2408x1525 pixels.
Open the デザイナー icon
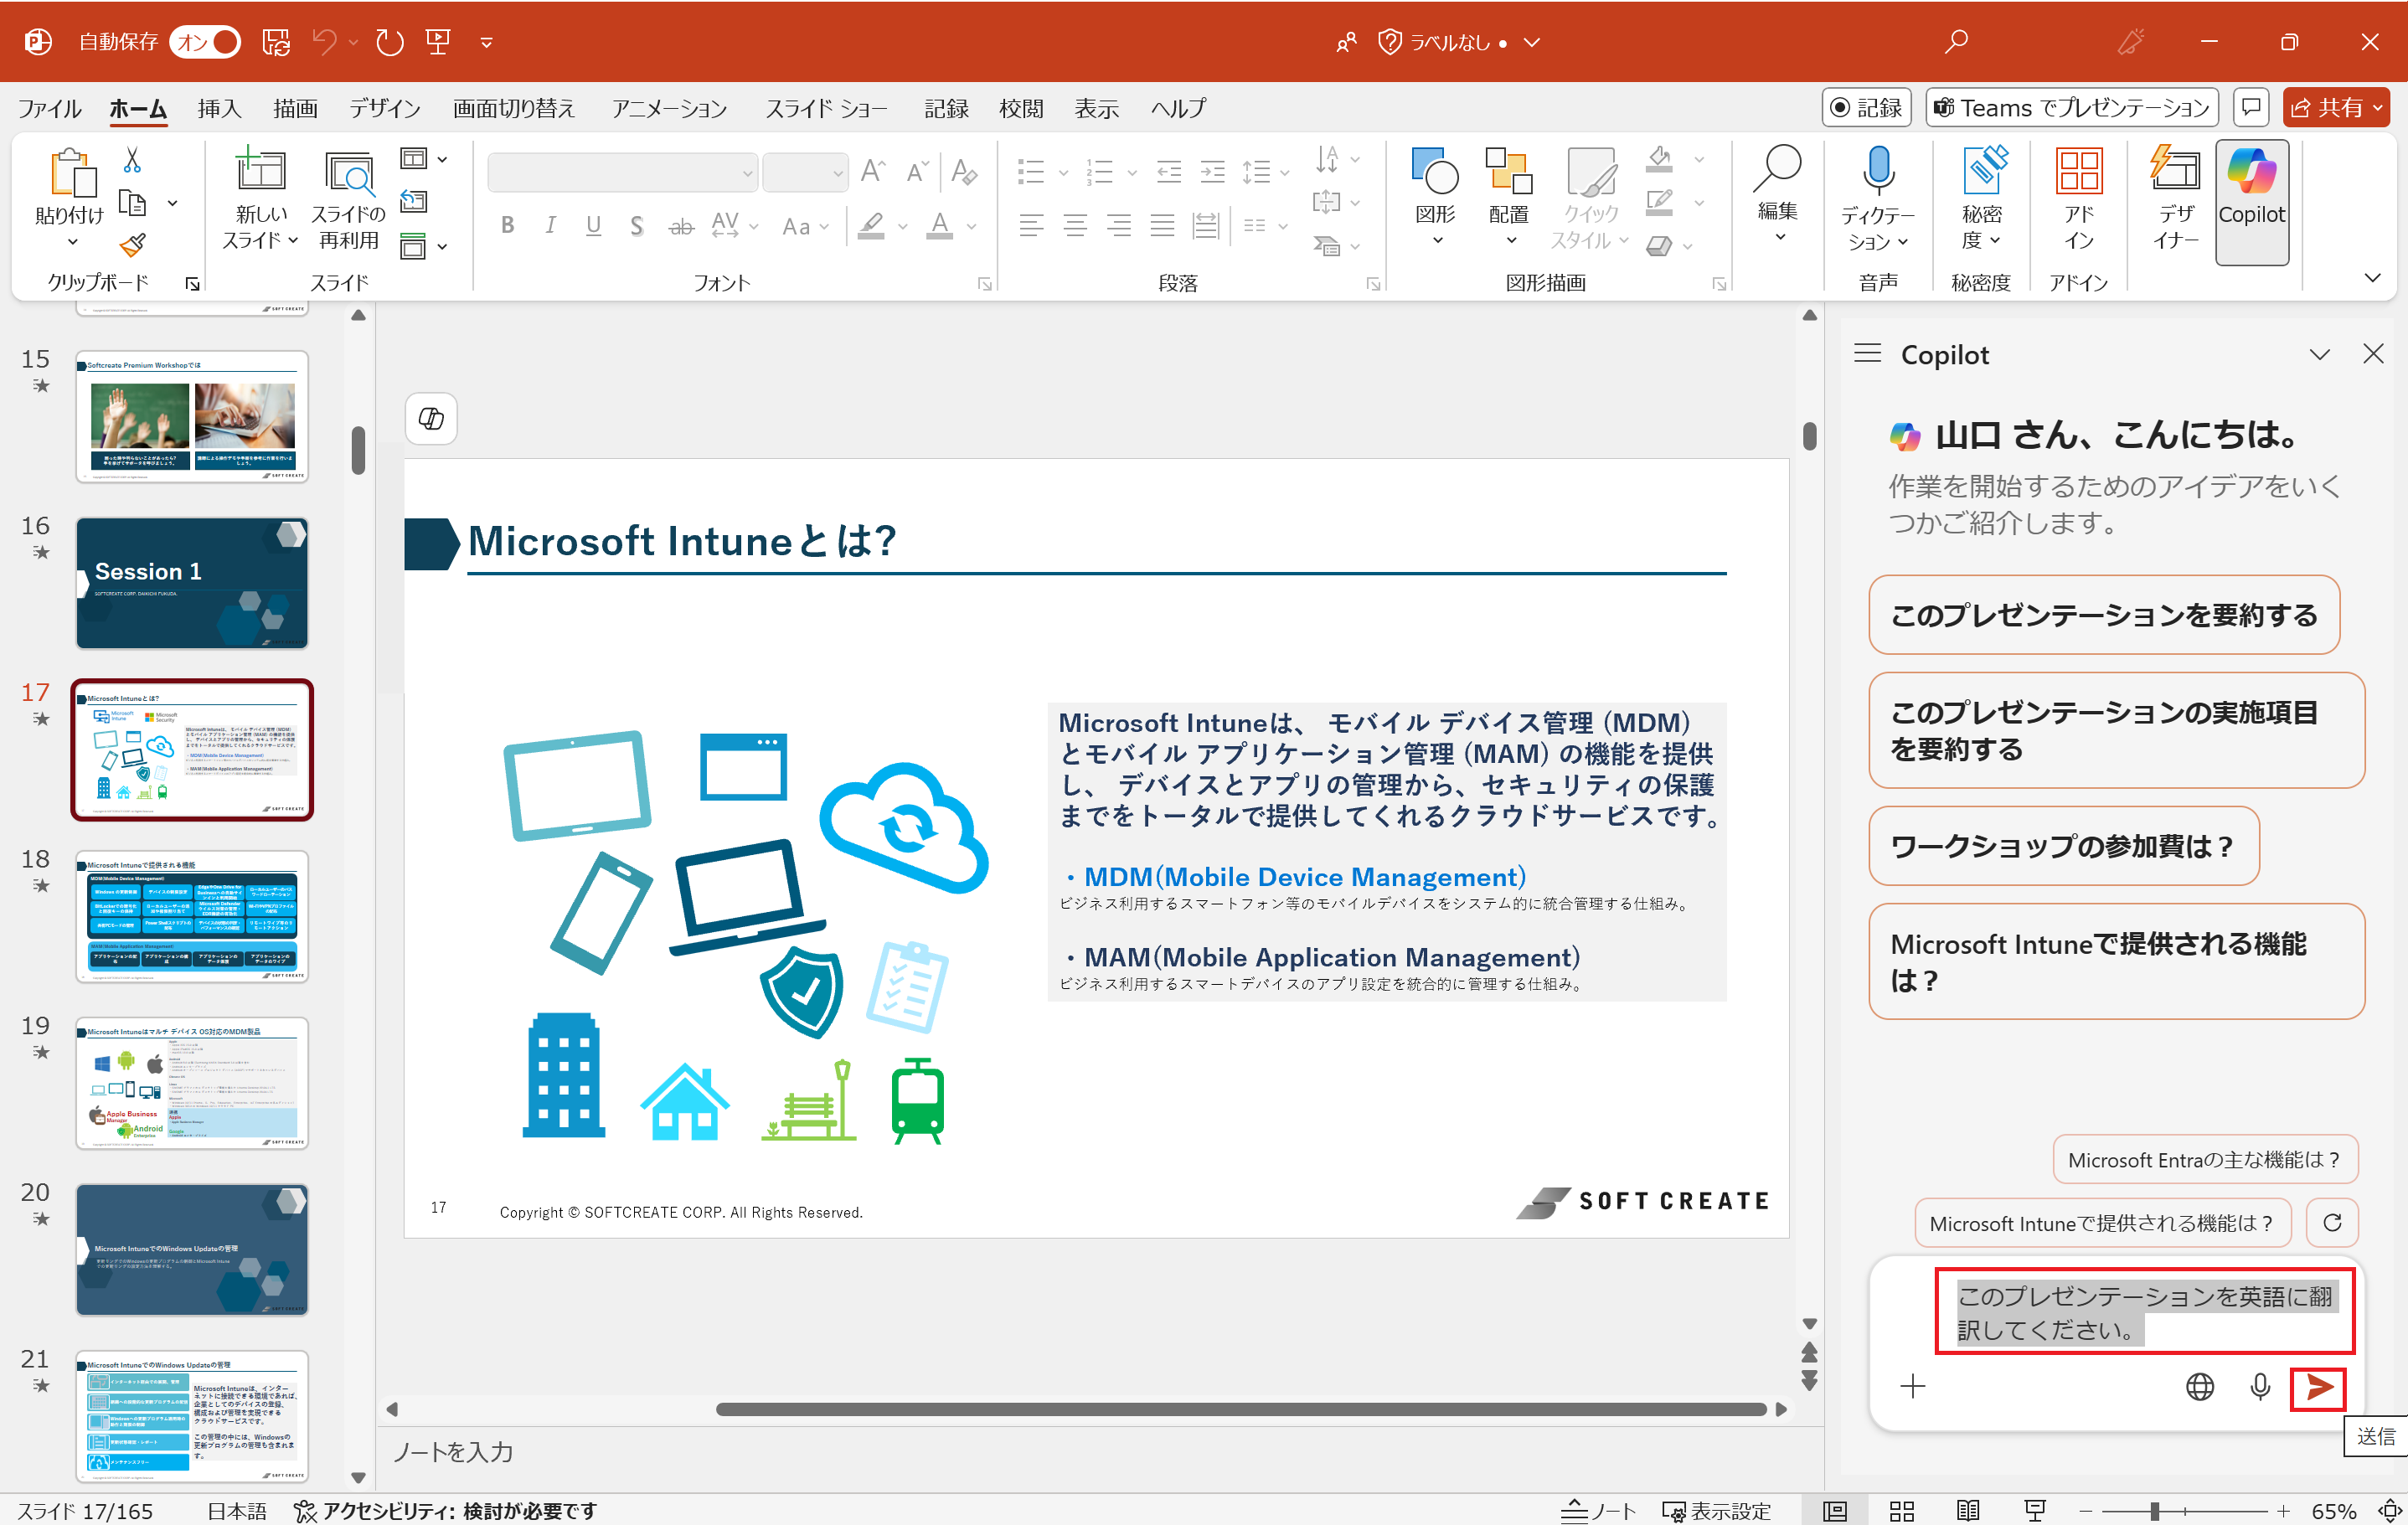(2175, 171)
